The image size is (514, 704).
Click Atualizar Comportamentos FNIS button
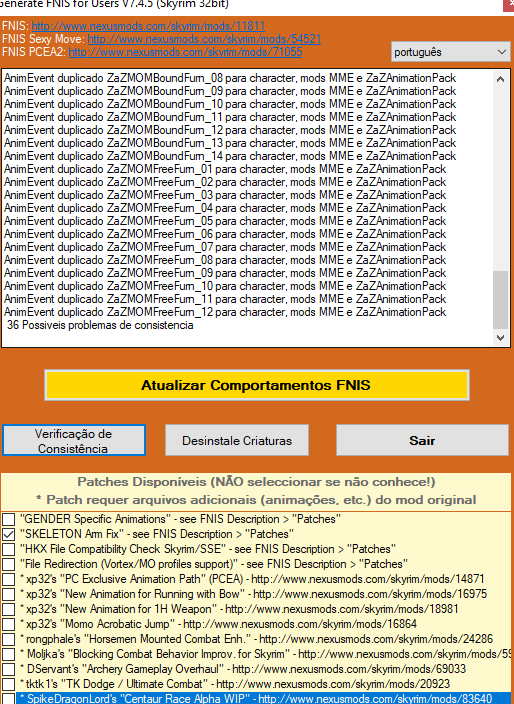[x=256, y=385]
